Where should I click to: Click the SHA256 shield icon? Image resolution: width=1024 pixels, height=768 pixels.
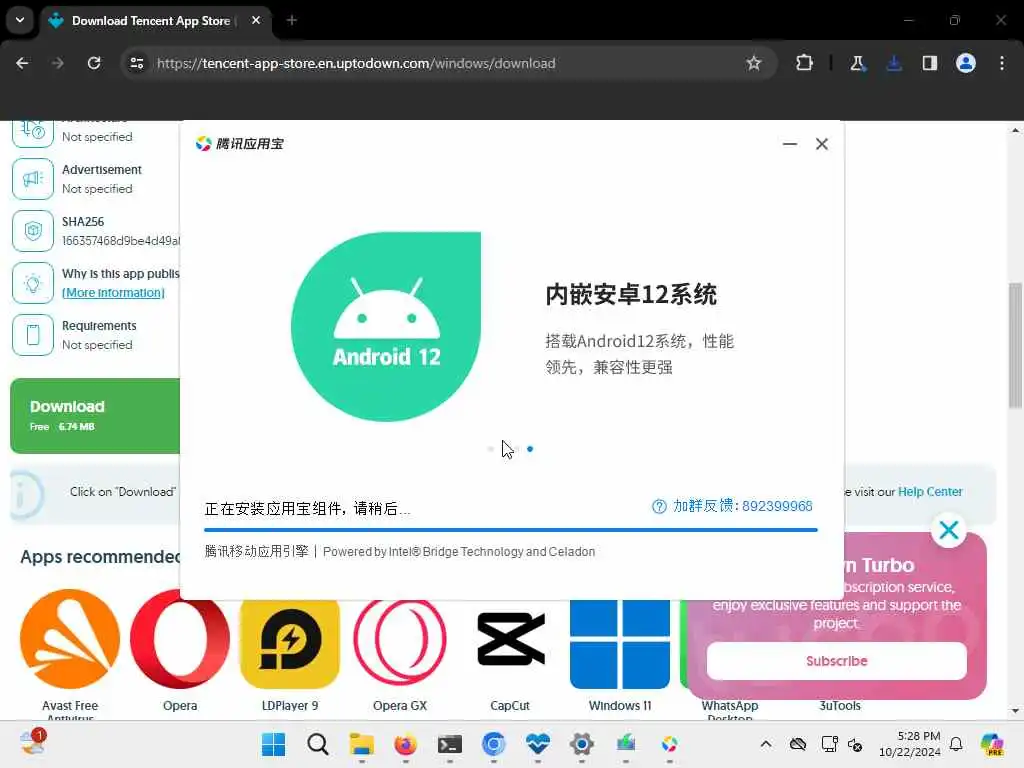click(x=33, y=231)
